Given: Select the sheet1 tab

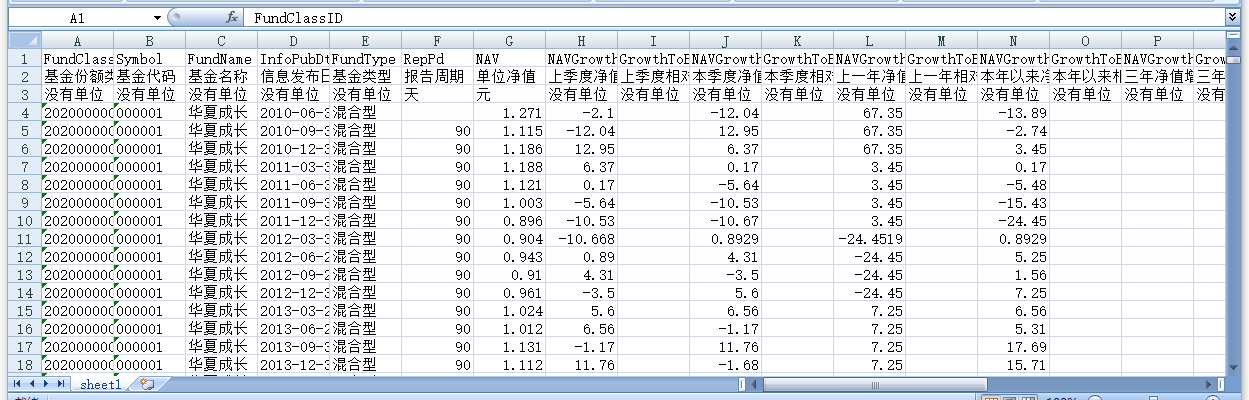Looking at the screenshot, I should (x=101, y=384).
